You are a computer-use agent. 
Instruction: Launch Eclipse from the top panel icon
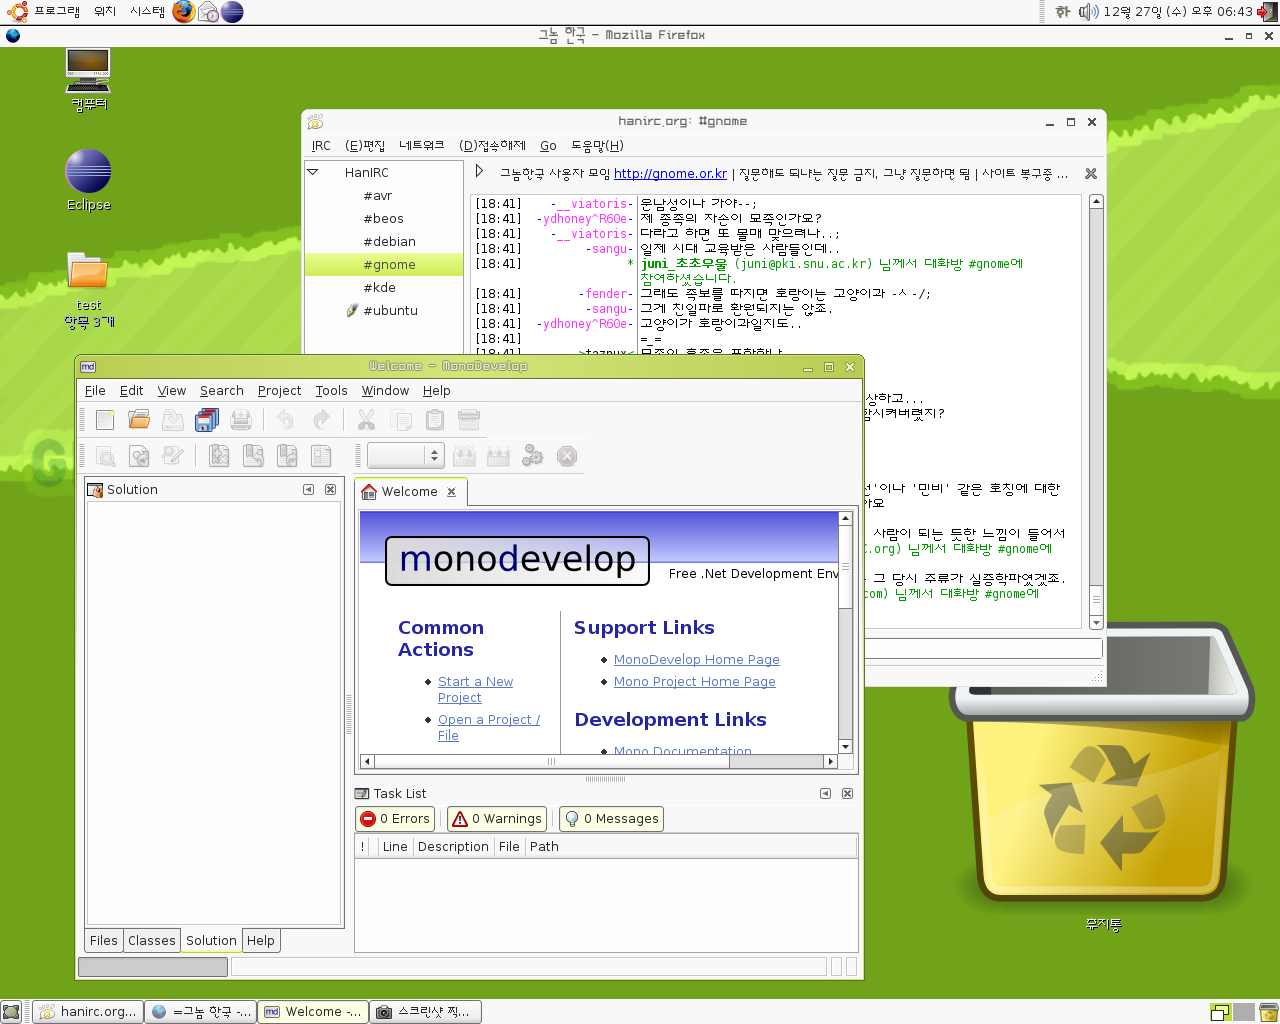coord(232,12)
